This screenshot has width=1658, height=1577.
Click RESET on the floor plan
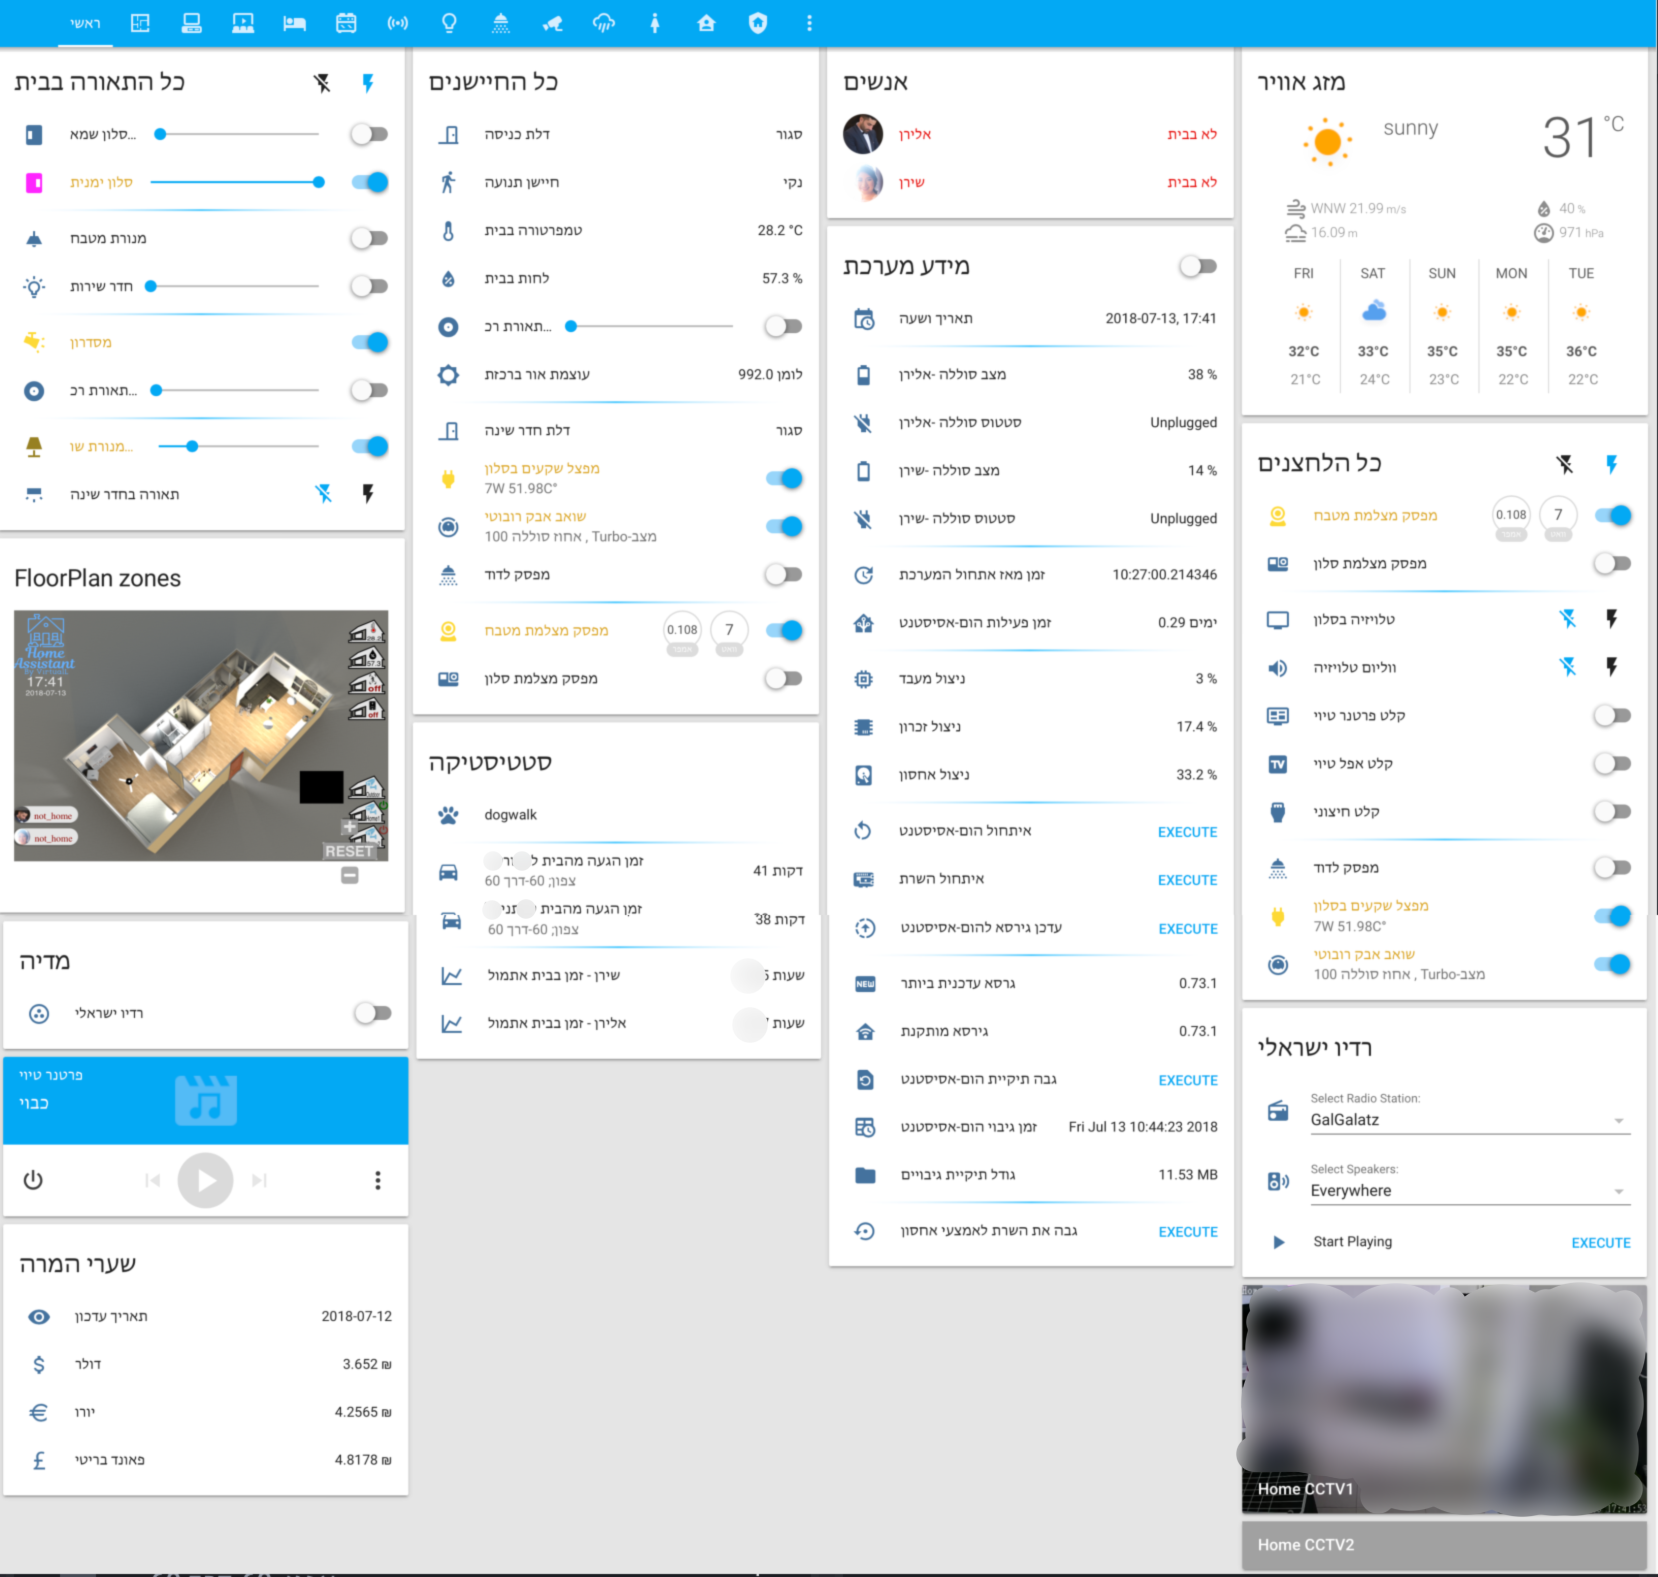point(349,851)
